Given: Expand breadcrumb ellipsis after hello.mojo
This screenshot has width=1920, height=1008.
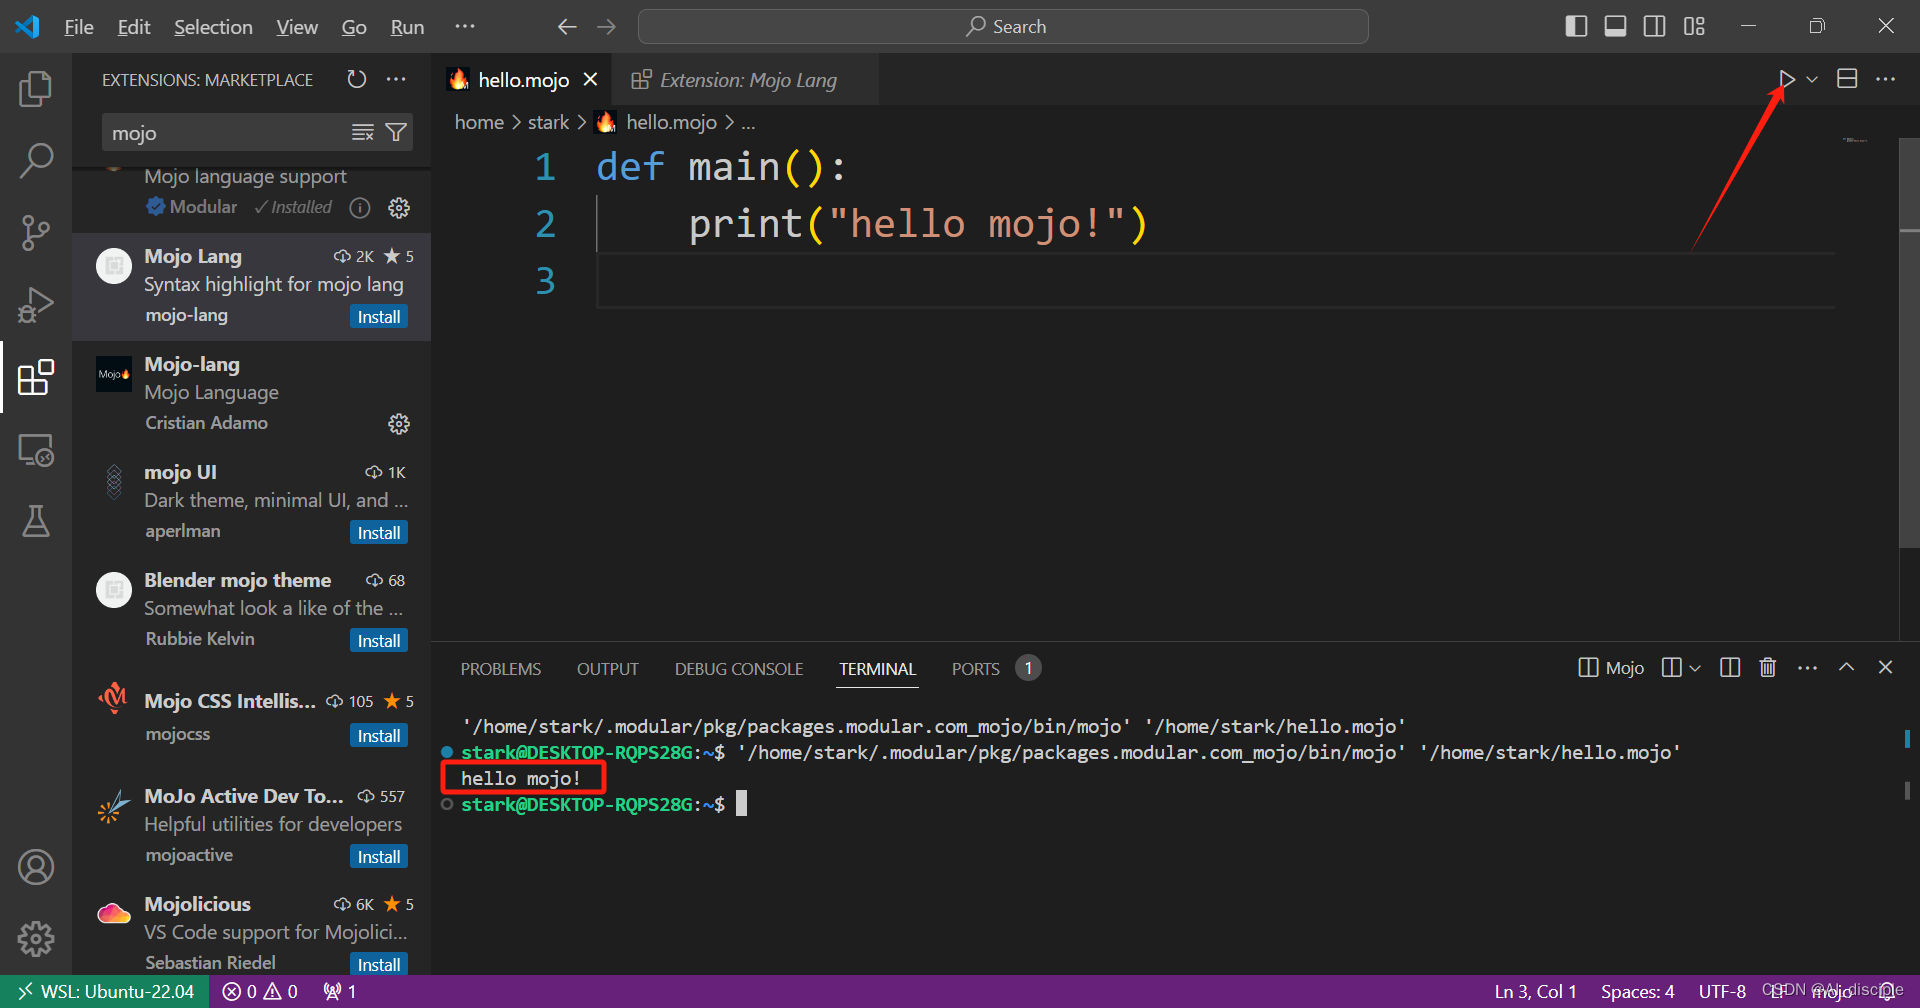Looking at the screenshot, I should tap(748, 123).
